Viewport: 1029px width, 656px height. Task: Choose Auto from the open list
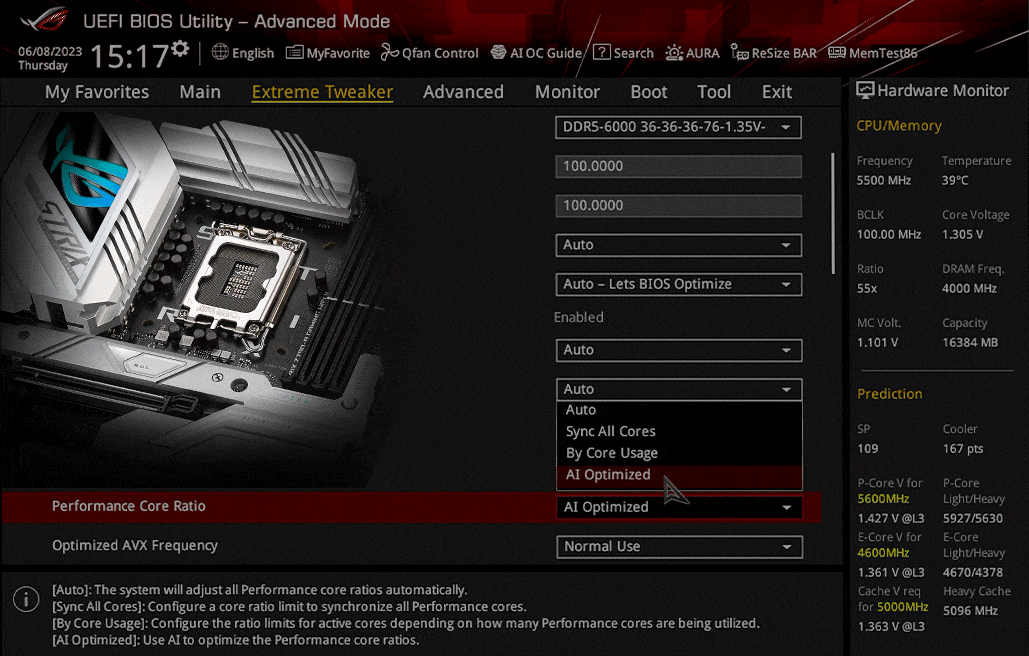point(679,410)
